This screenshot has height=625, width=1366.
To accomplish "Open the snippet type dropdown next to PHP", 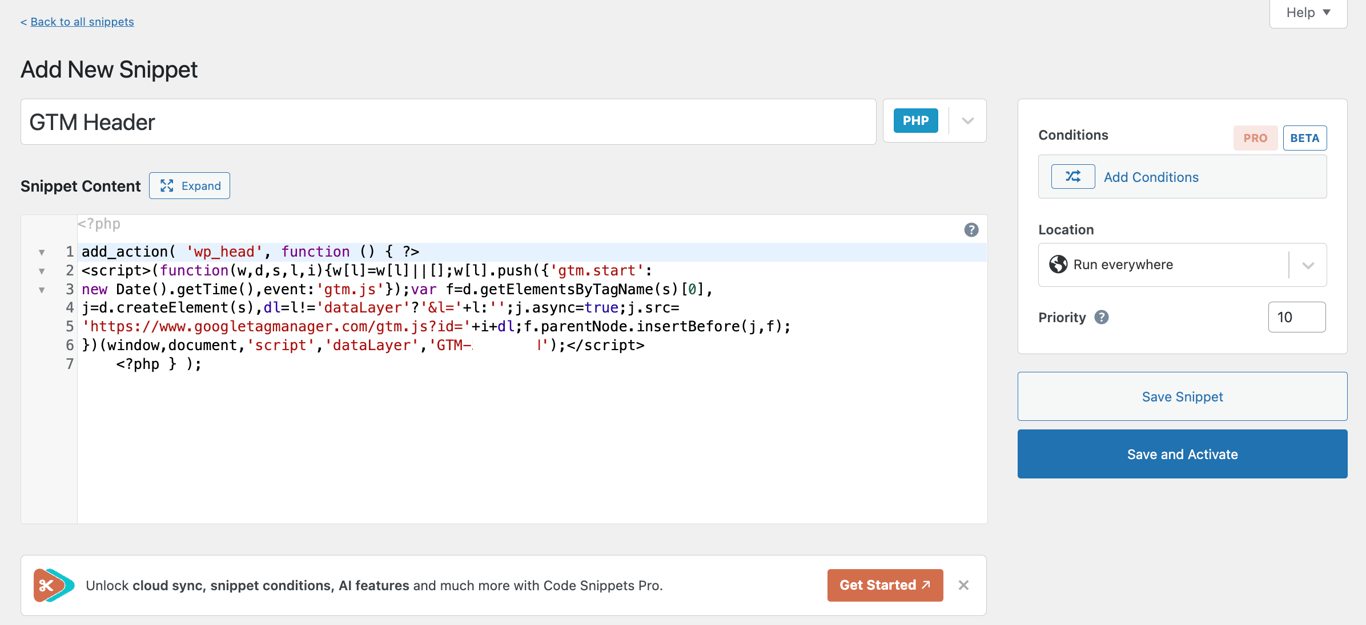I will pos(966,119).
